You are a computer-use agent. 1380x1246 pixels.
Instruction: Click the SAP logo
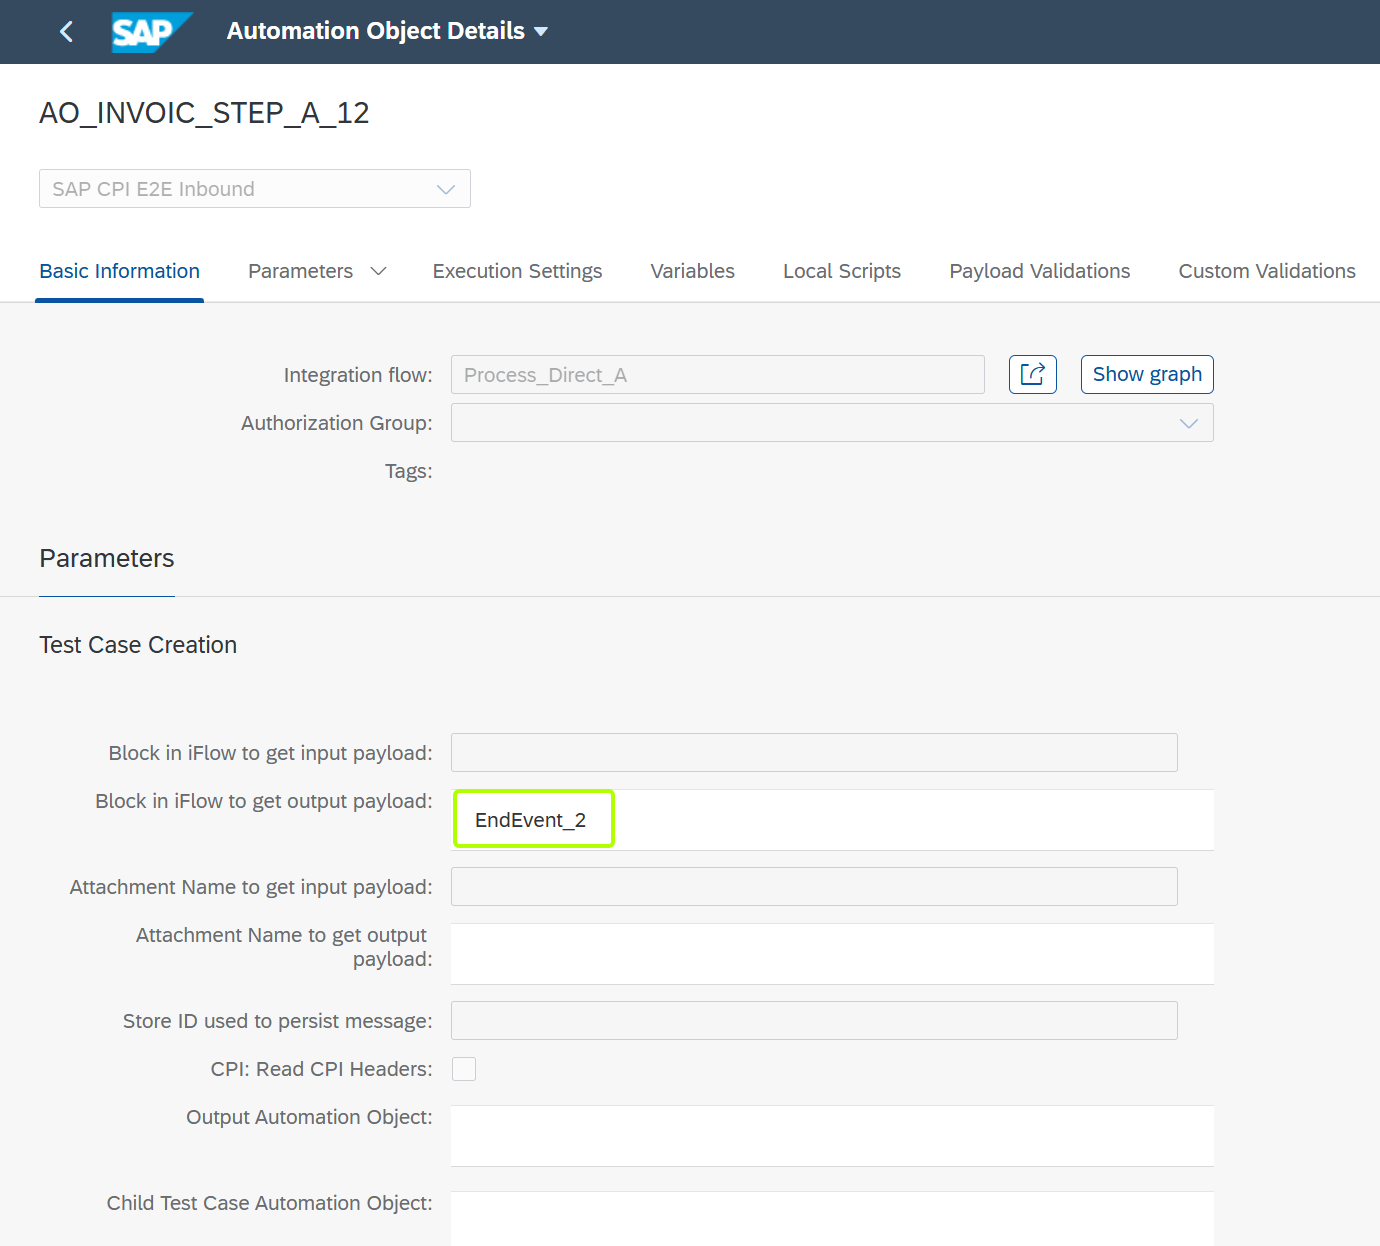151,32
